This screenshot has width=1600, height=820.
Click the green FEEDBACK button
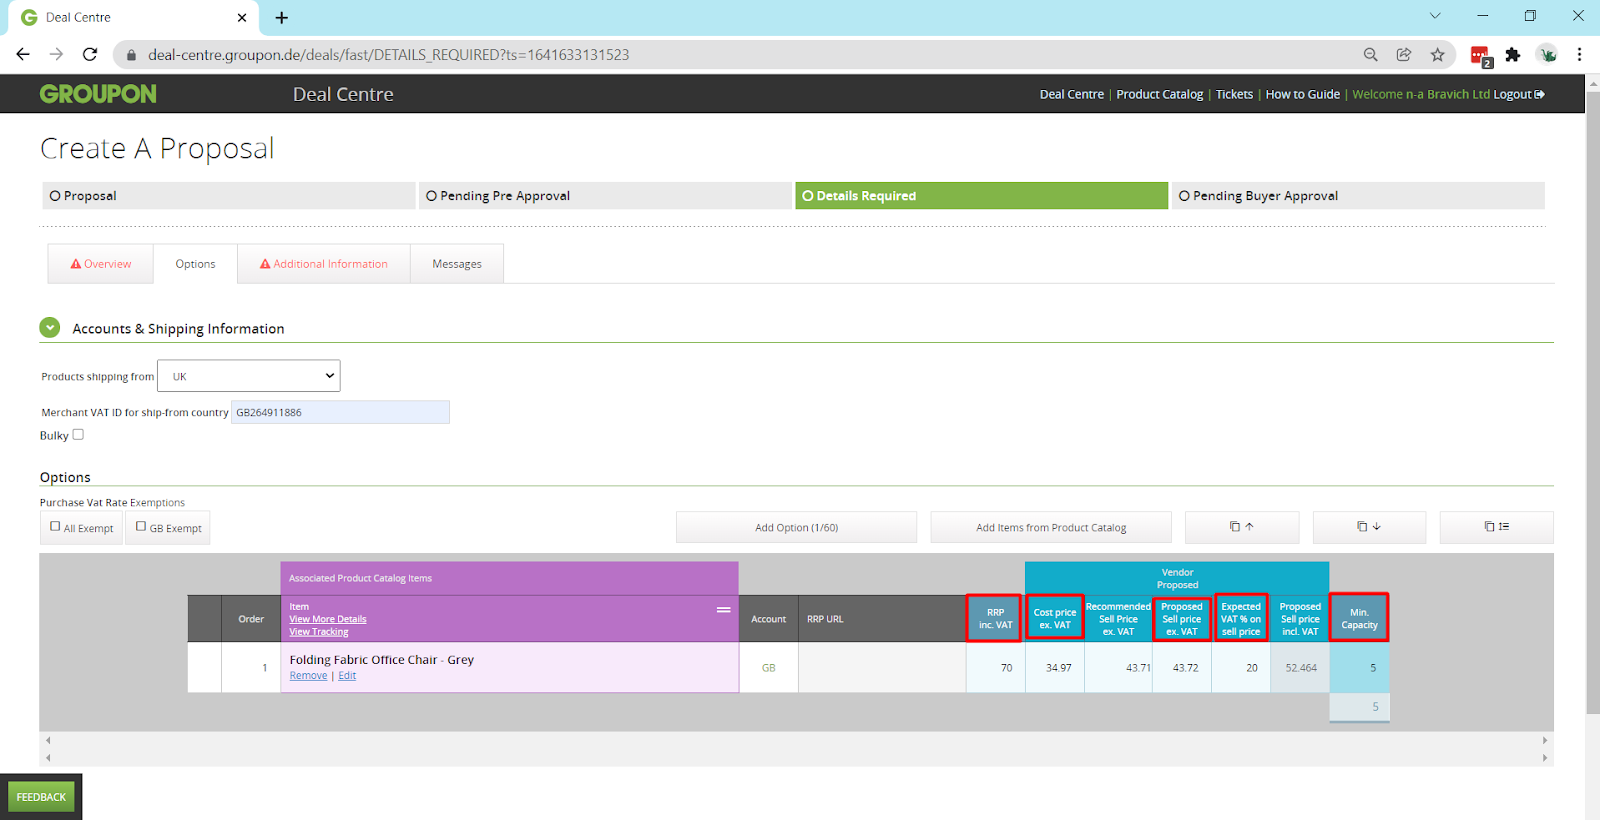41,797
